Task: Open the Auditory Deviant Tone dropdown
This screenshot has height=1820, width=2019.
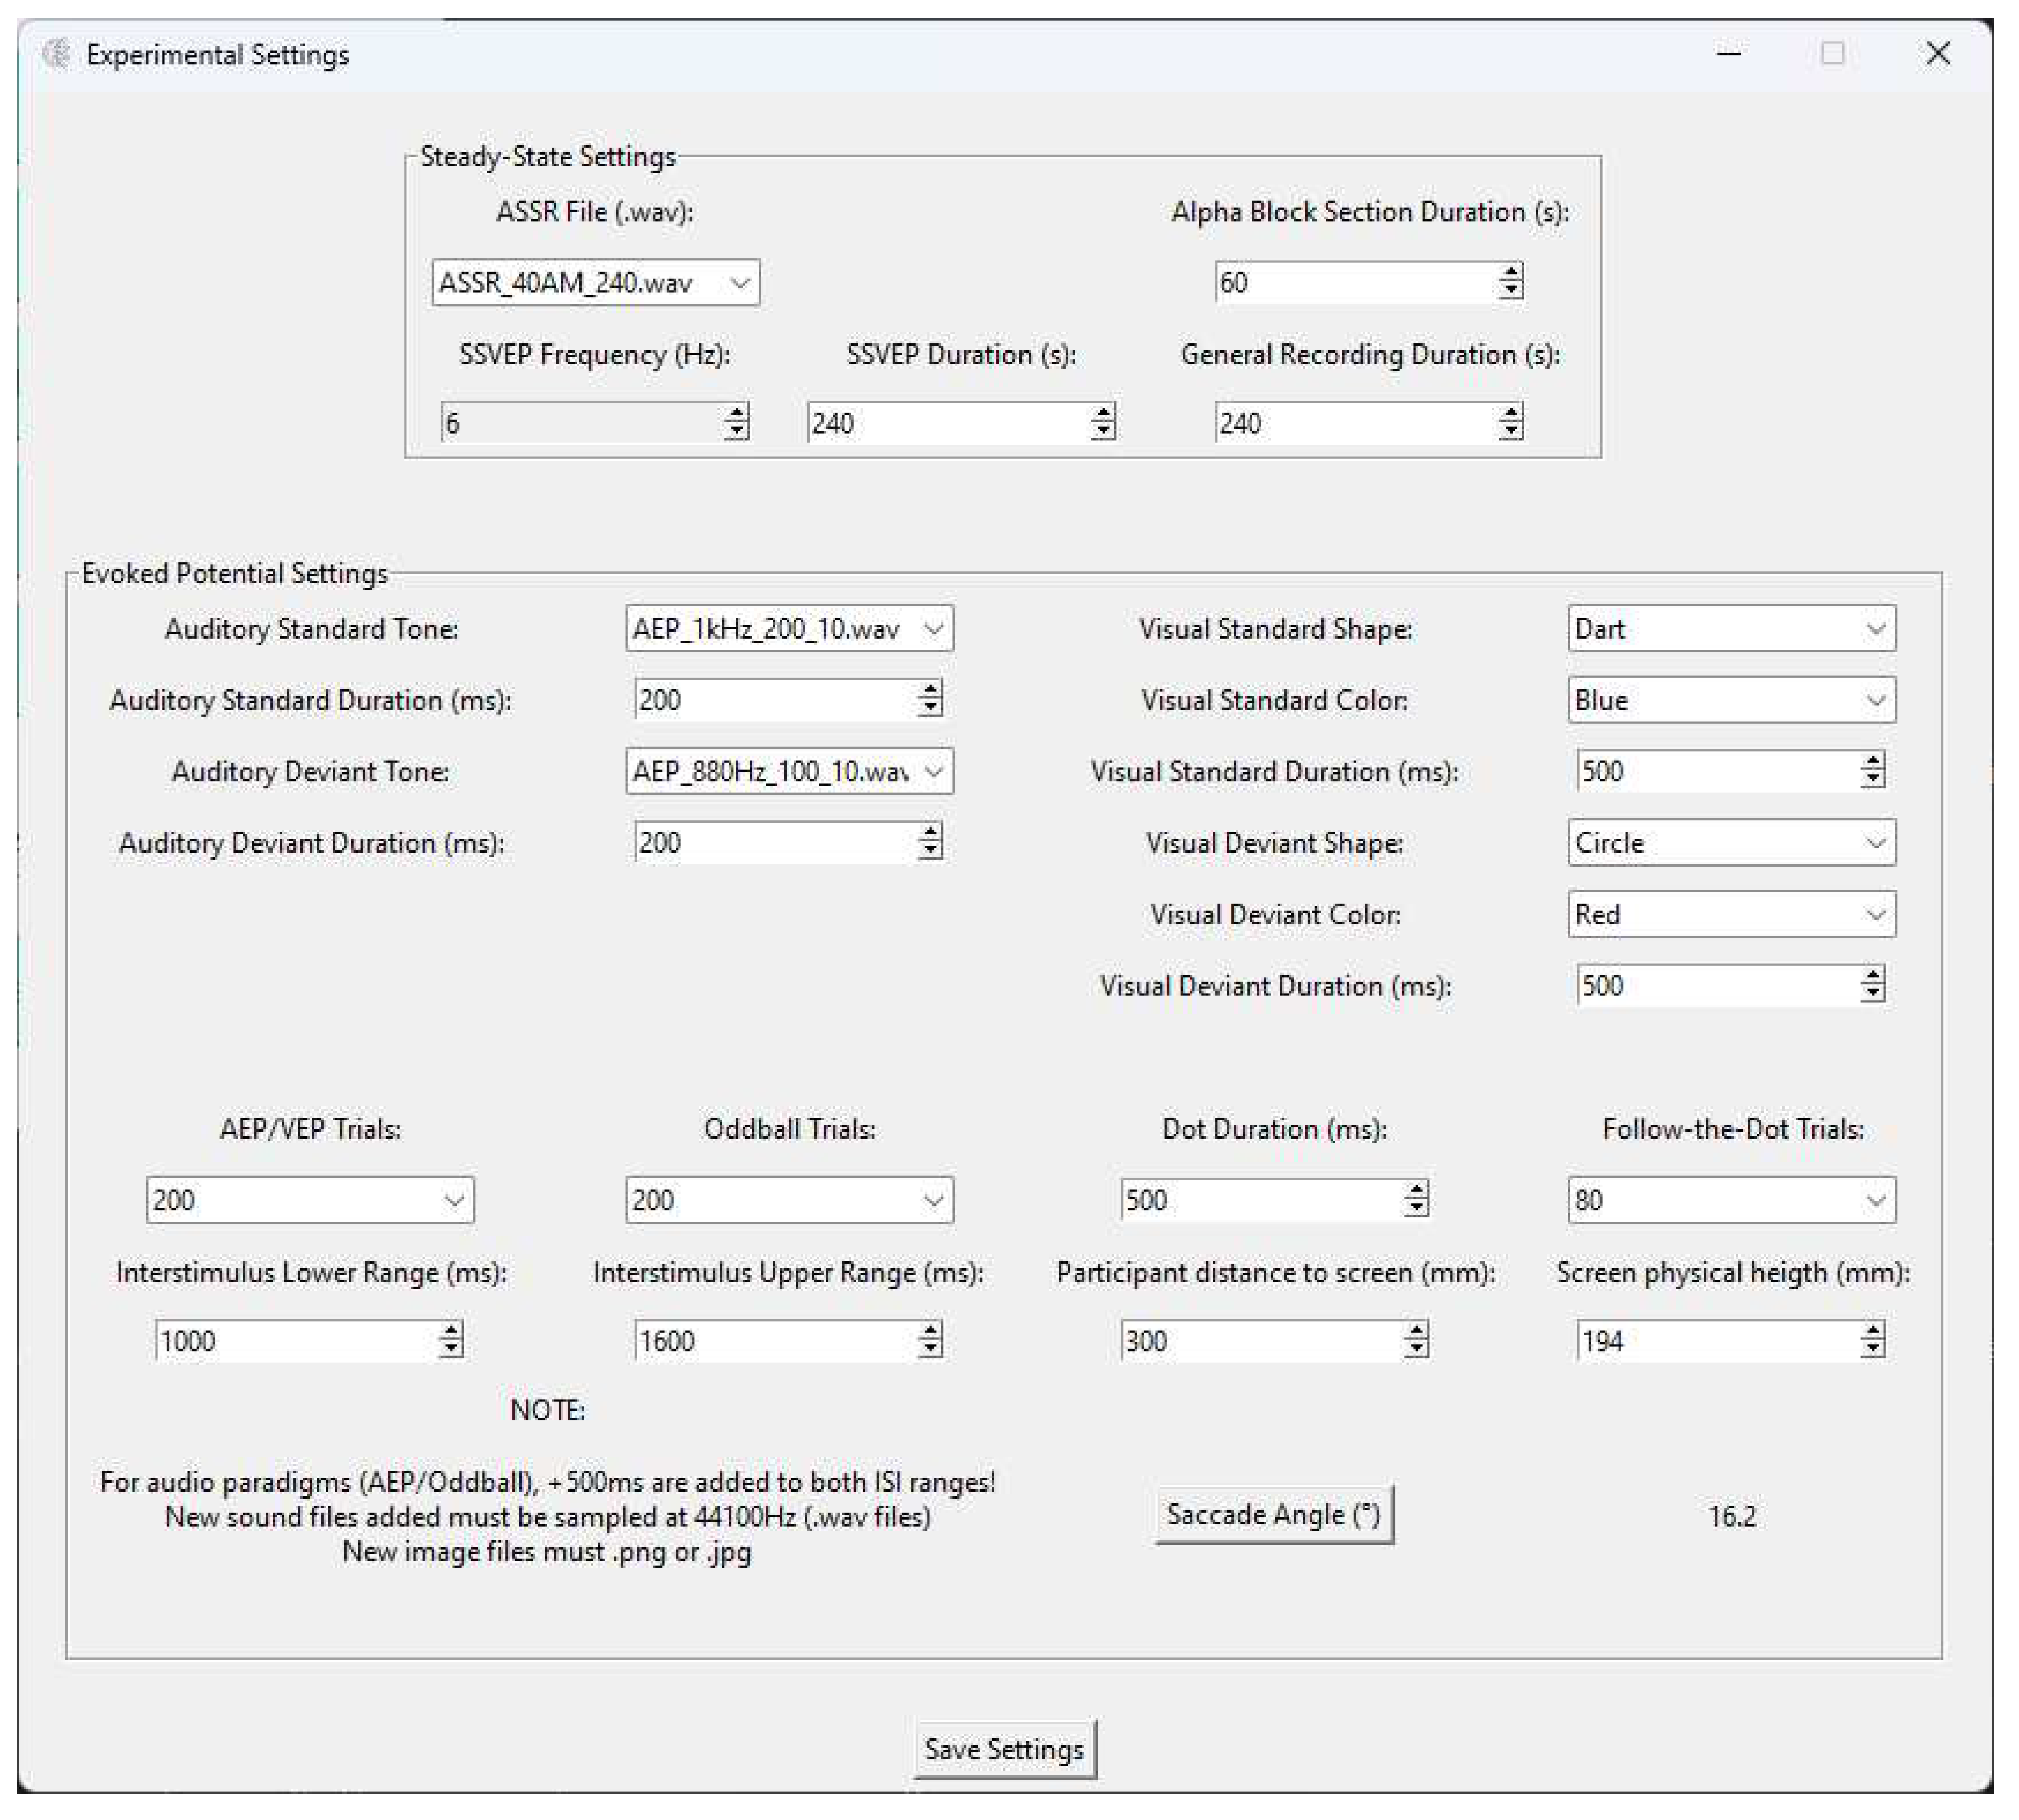Action: pyautogui.click(x=934, y=771)
